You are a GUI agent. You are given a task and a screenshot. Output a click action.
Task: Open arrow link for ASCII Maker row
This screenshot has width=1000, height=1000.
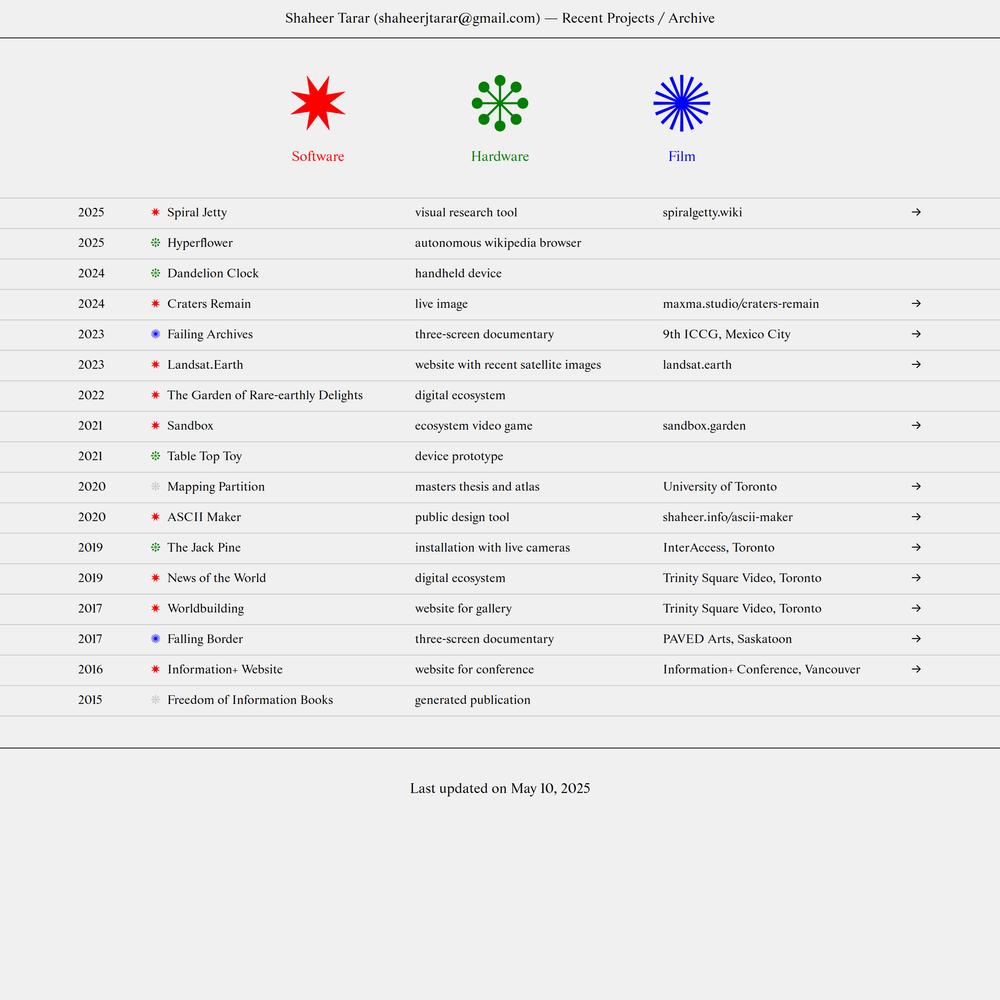(x=916, y=517)
